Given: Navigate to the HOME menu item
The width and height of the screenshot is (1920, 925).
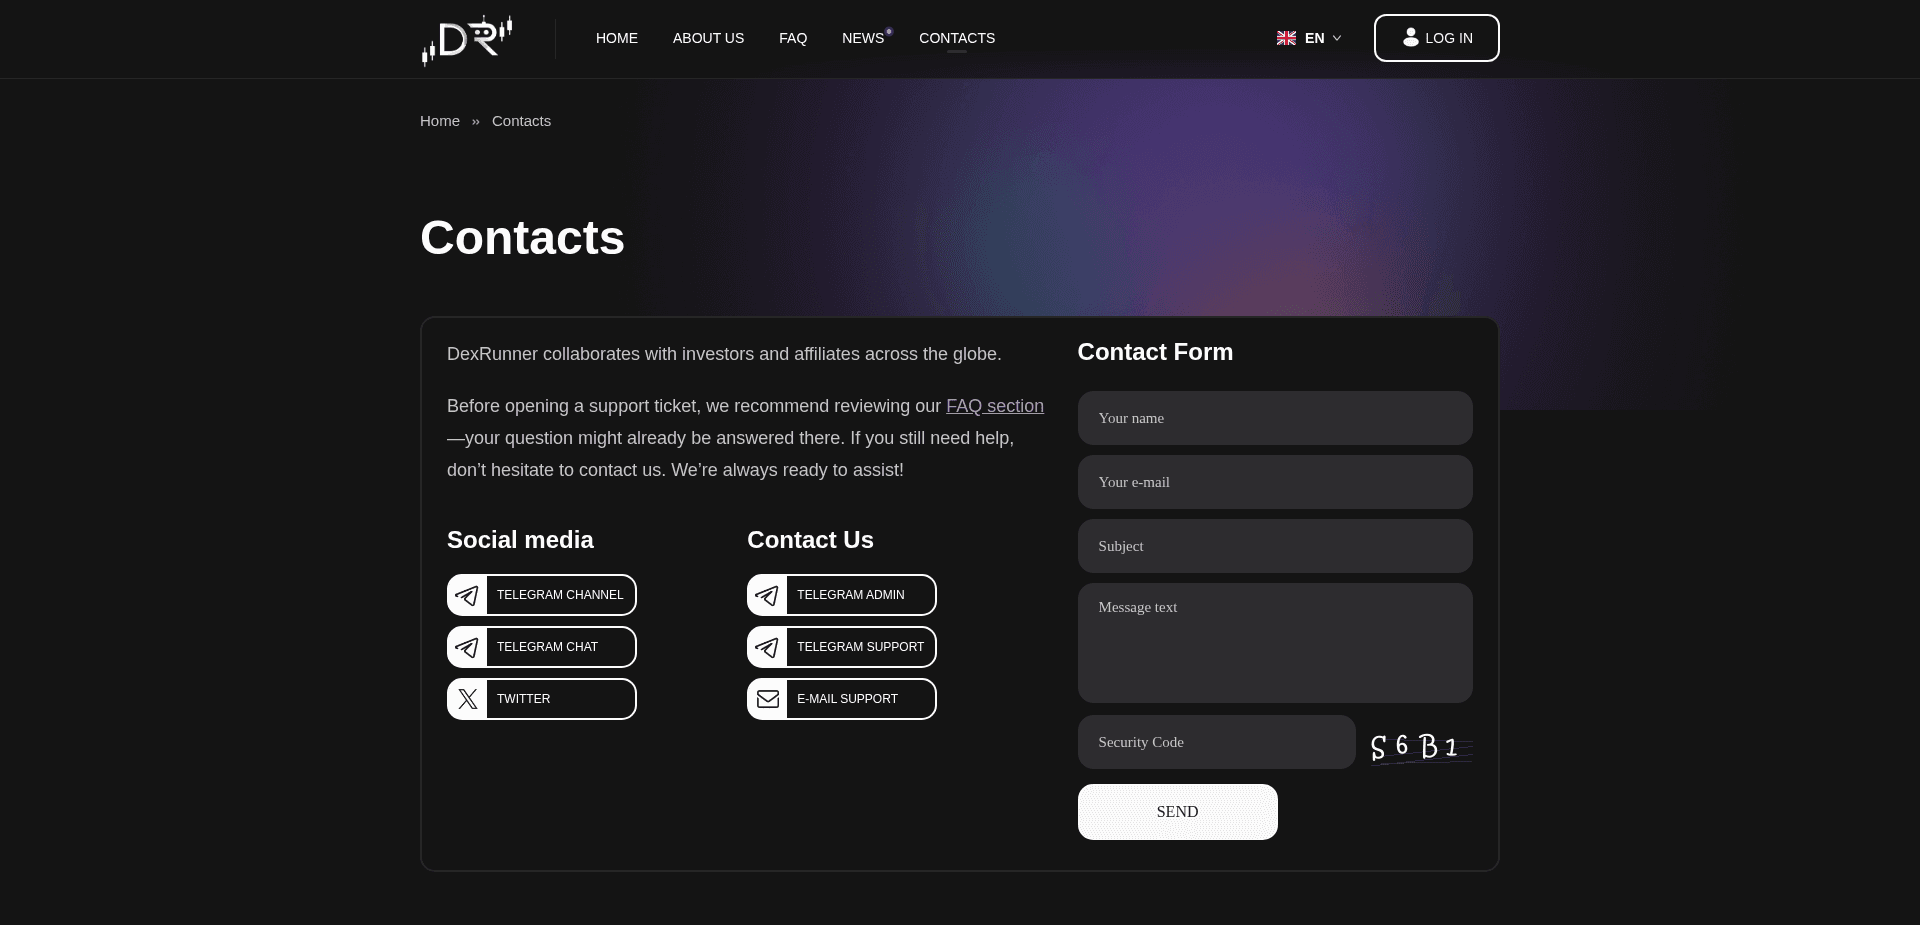Looking at the screenshot, I should [x=616, y=38].
